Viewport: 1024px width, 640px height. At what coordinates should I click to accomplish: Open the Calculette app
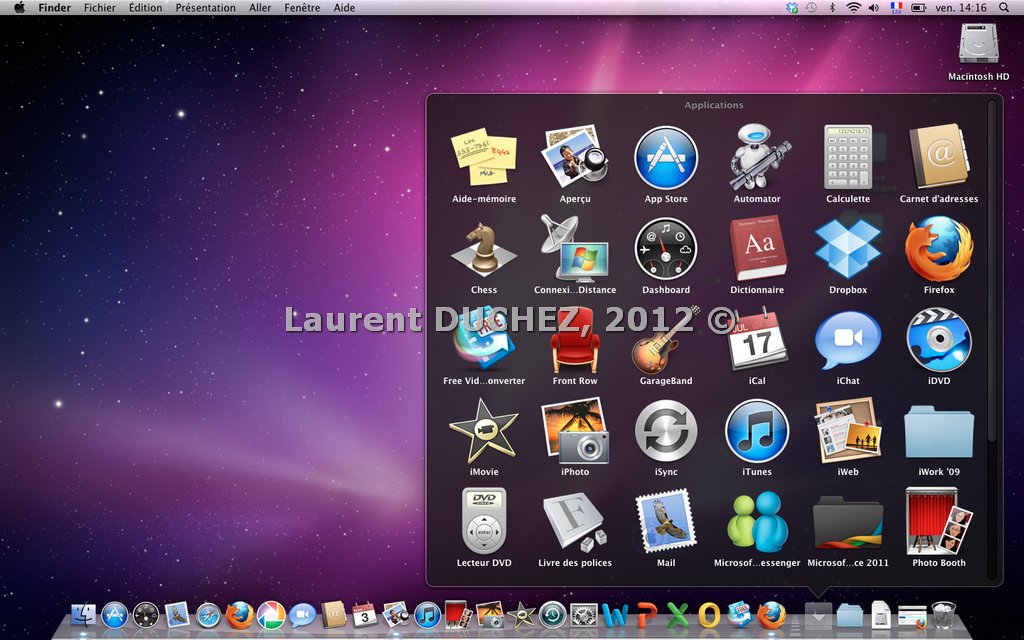(848, 157)
